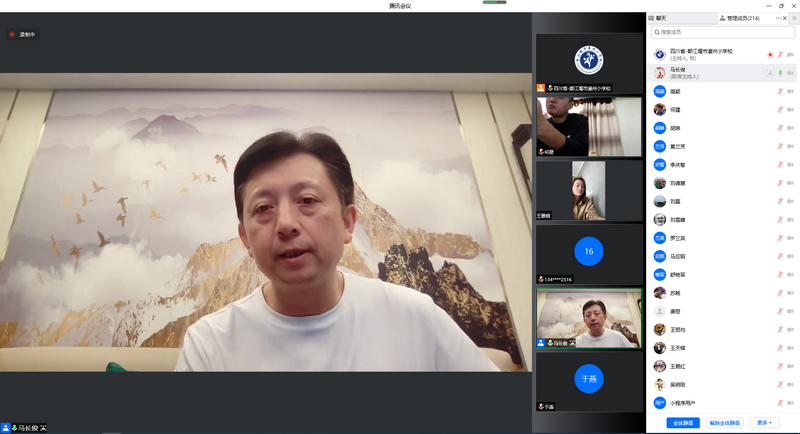This screenshot has width=800, height=434.
Task: Expand the 更多 dropdown at panel bottom
Action: coord(765,423)
